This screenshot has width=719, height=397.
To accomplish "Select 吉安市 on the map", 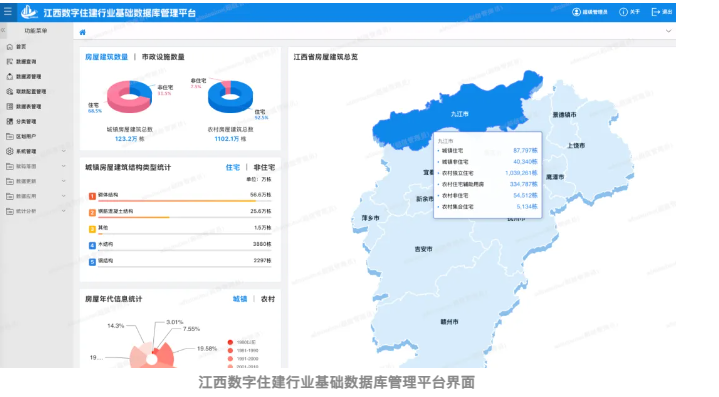I will pyautogui.click(x=423, y=249).
